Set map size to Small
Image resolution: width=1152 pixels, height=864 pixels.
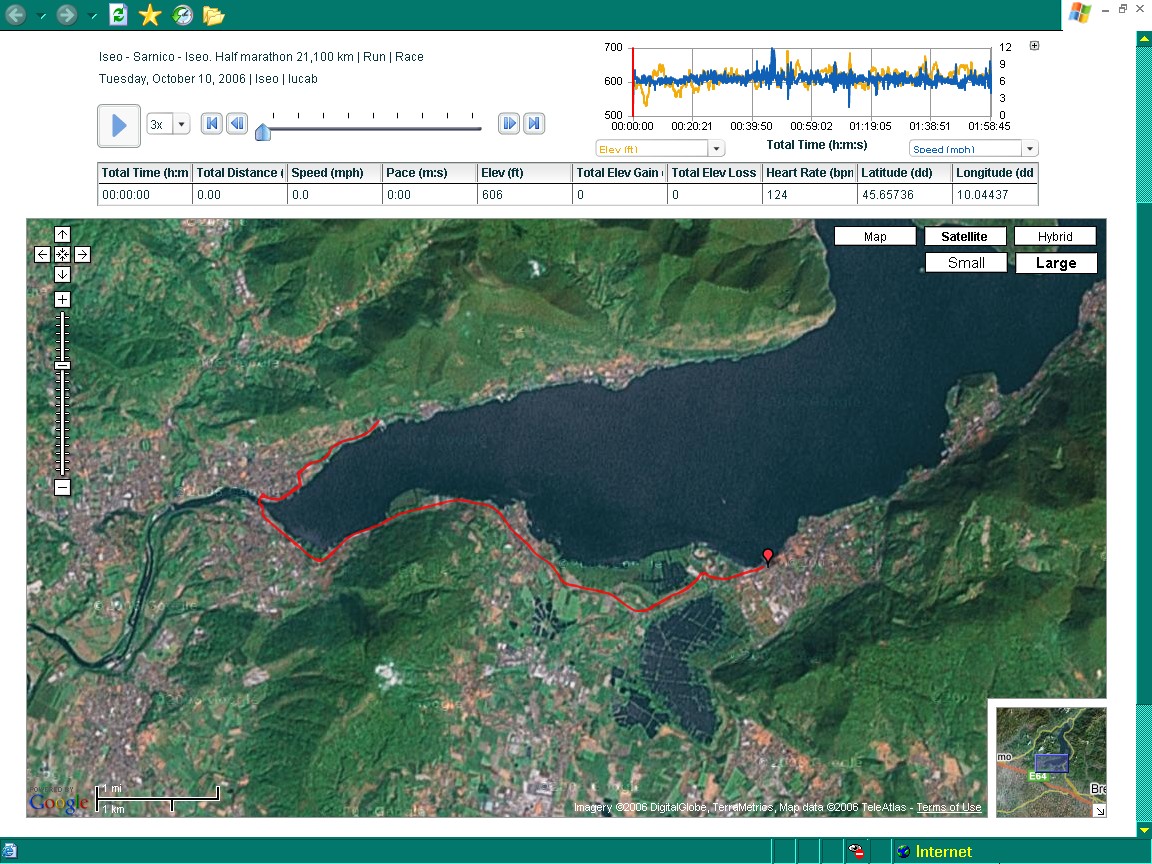tap(966, 263)
